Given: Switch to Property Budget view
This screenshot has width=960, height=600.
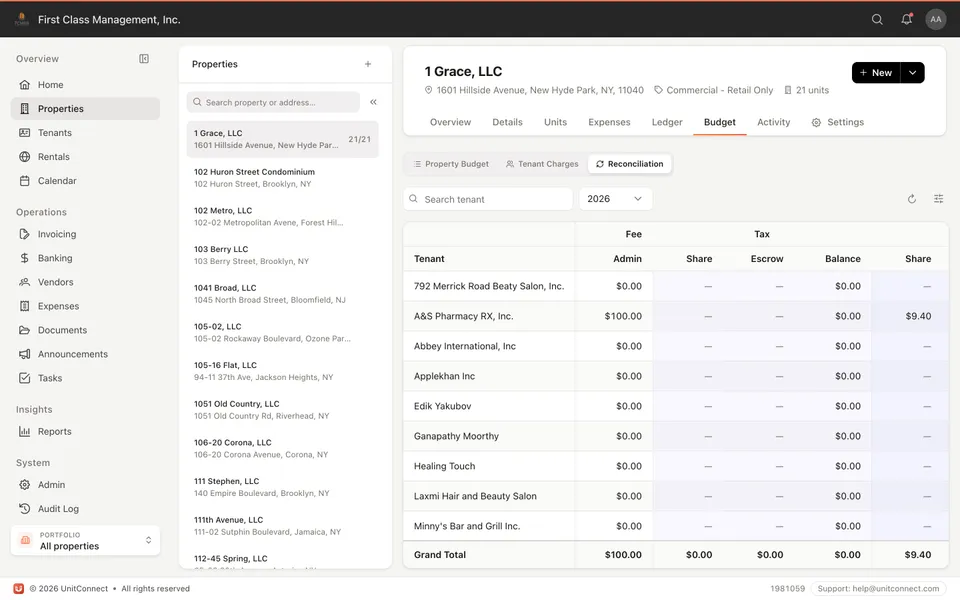Looking at the screenshot, I should 451,164.
